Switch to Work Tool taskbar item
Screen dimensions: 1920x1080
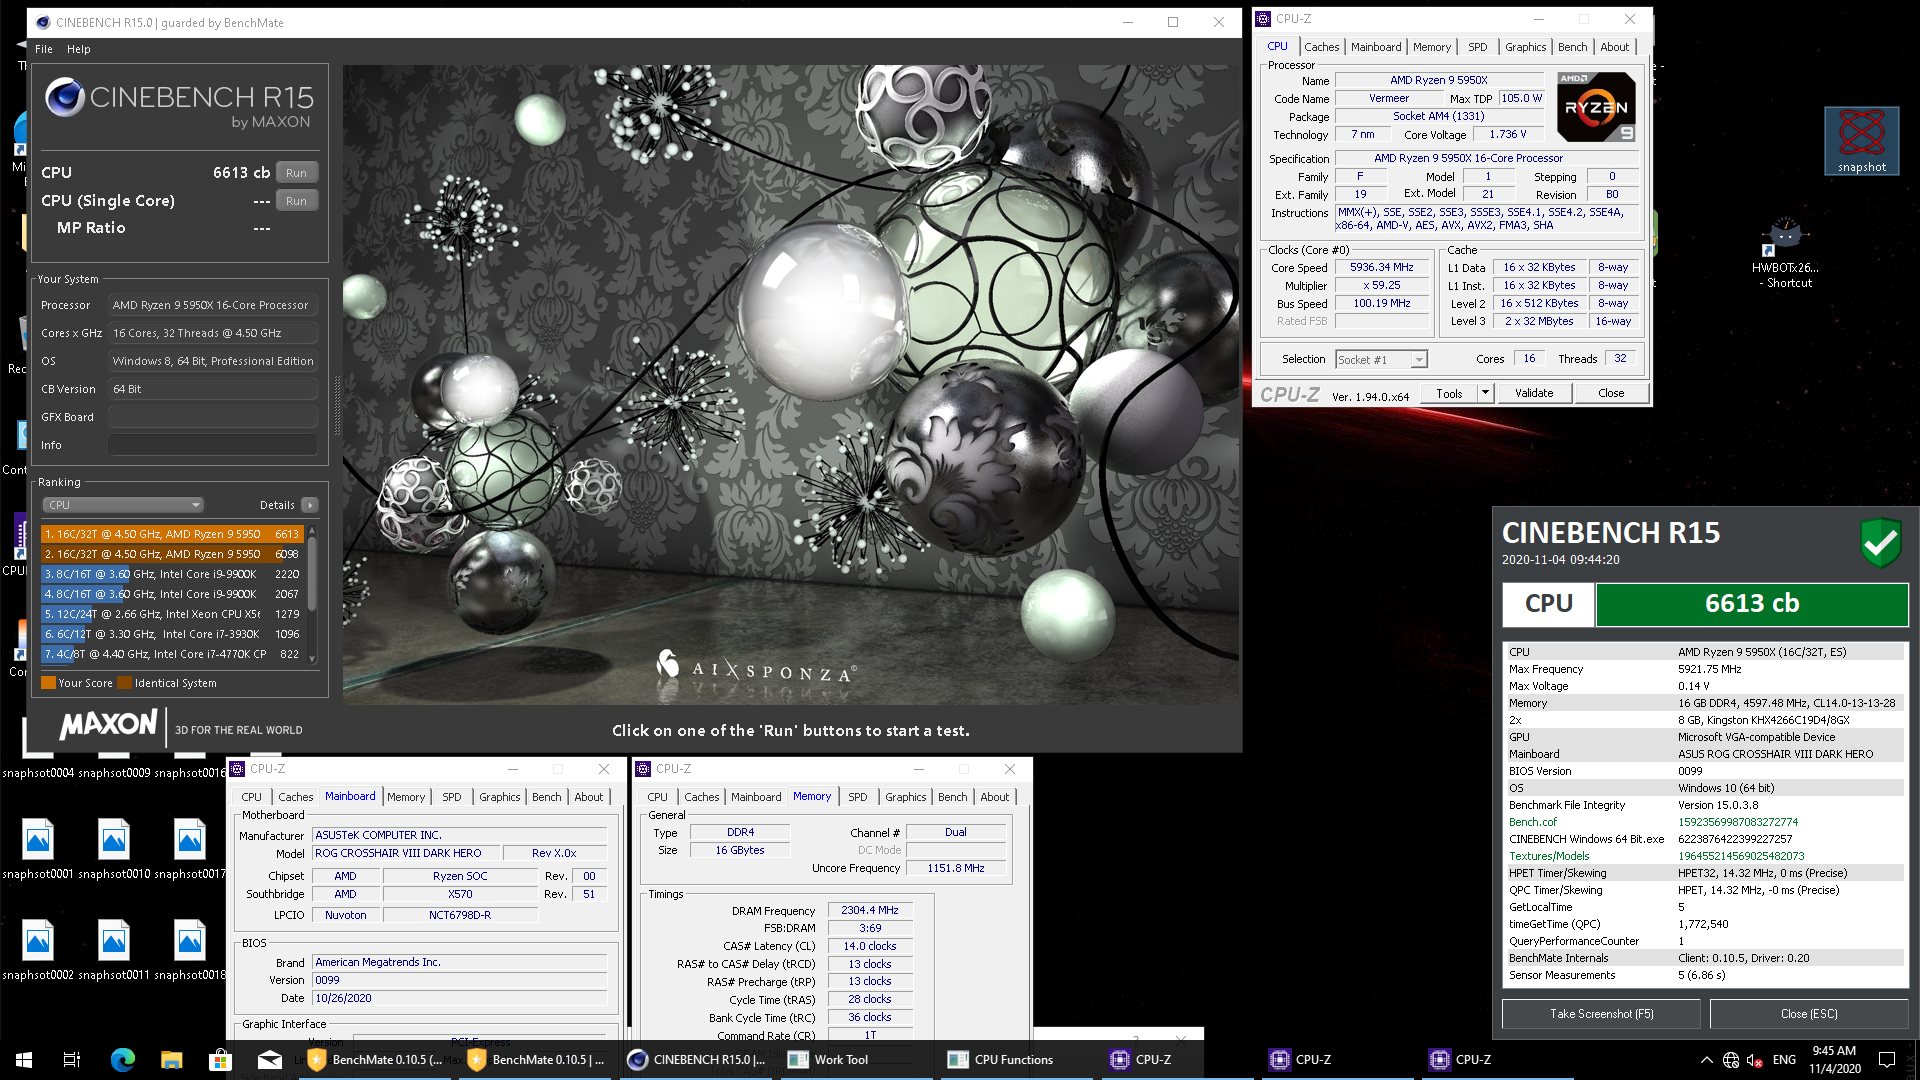856,1059
